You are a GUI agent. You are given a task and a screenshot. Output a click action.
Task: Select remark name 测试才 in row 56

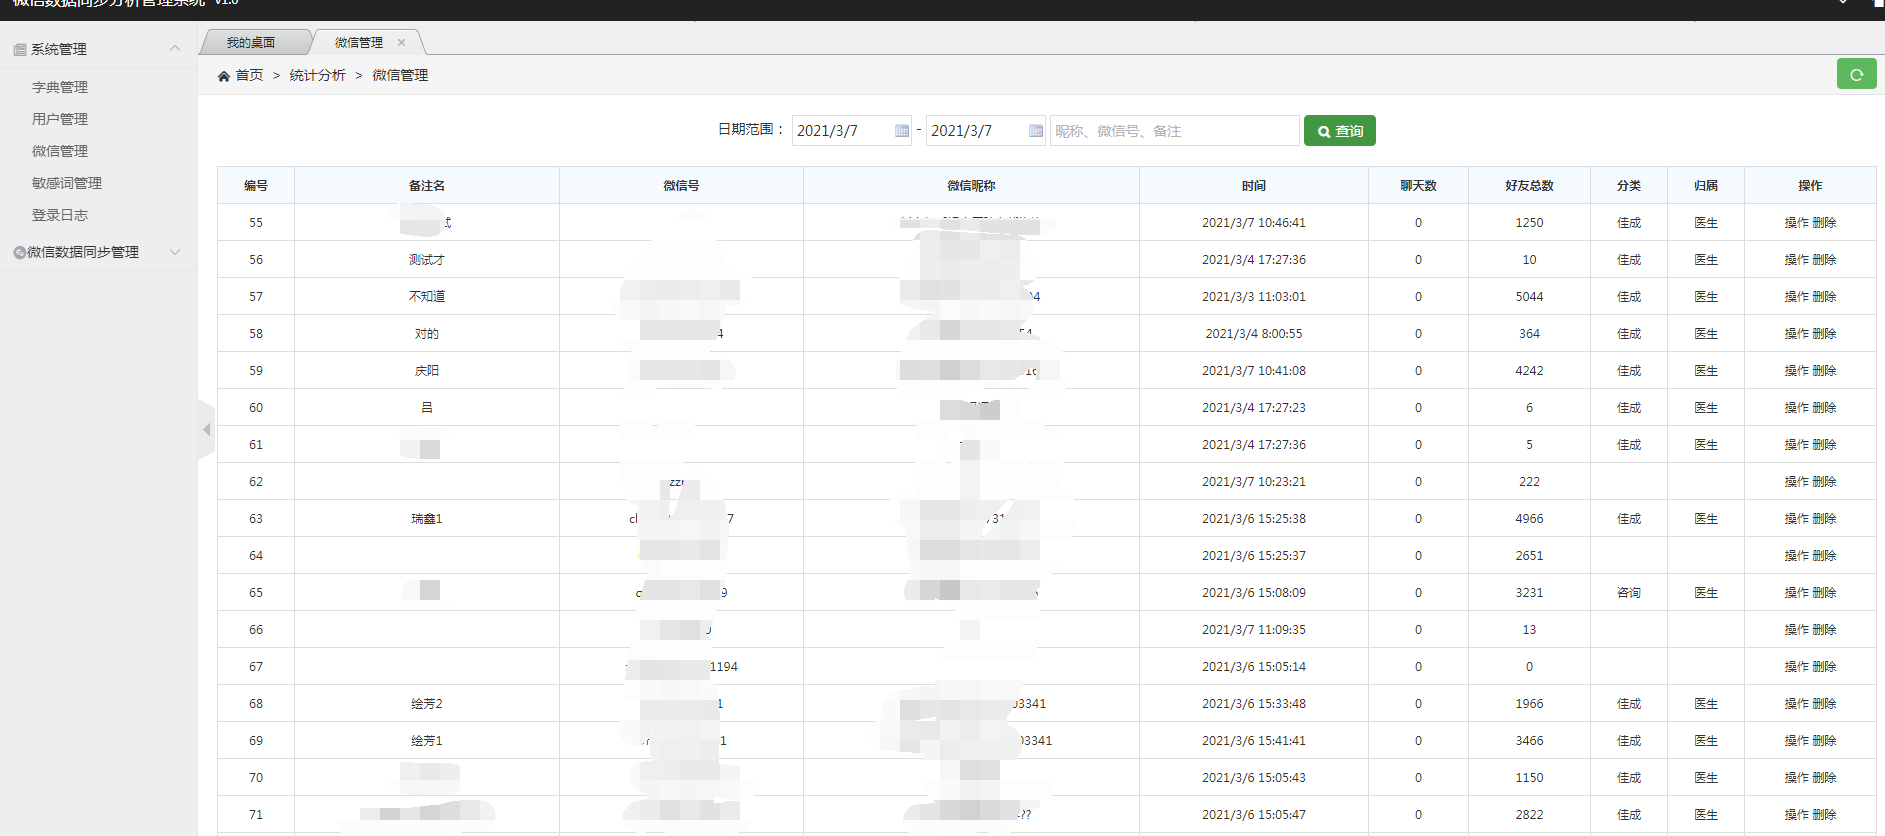427,259
